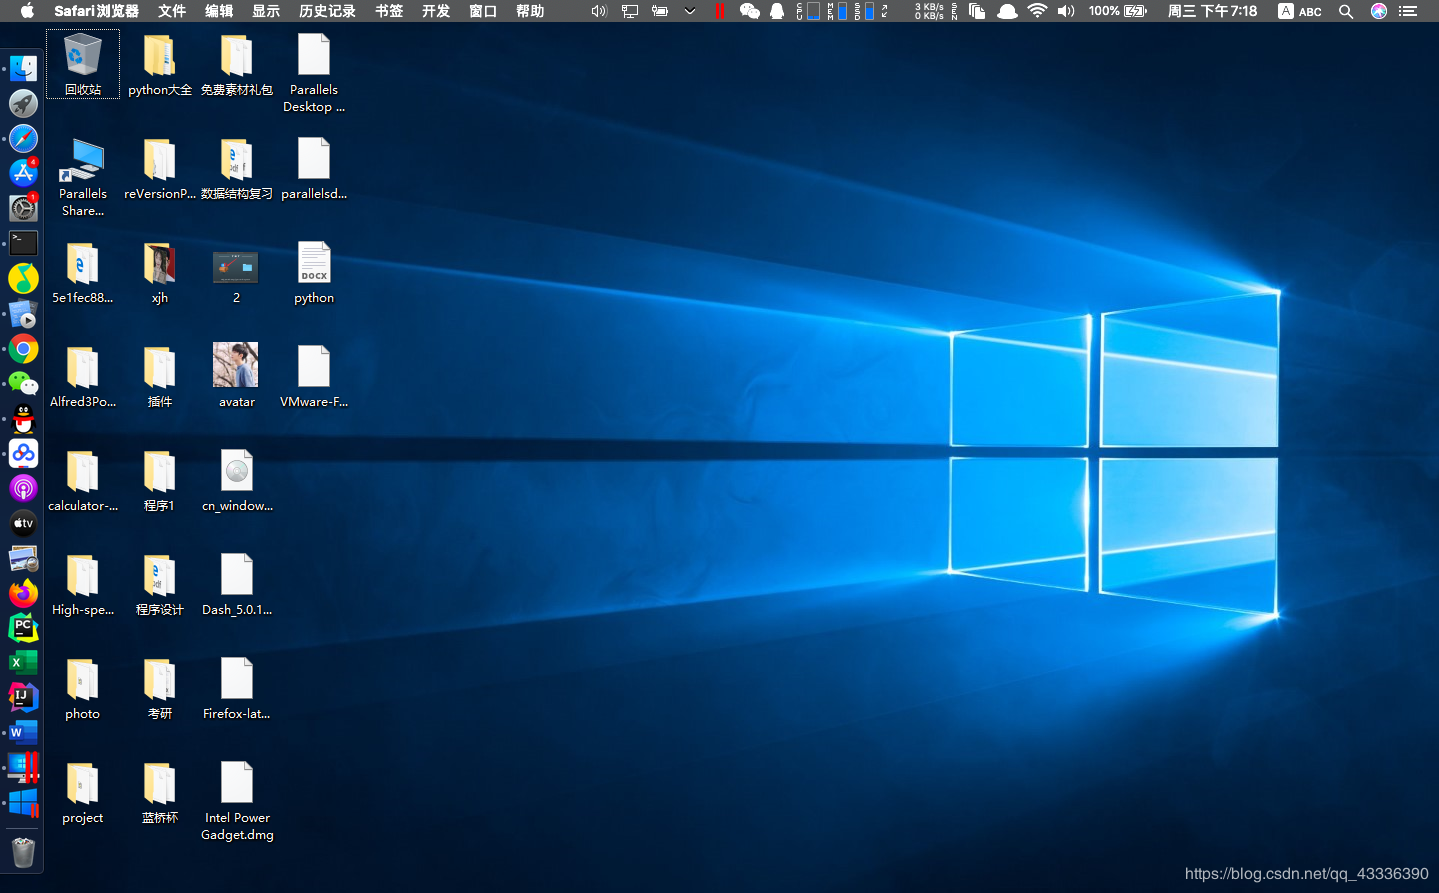This screenshot has width=1439, height=893.
Task: Select the project folder
Action: pos(83,792)
